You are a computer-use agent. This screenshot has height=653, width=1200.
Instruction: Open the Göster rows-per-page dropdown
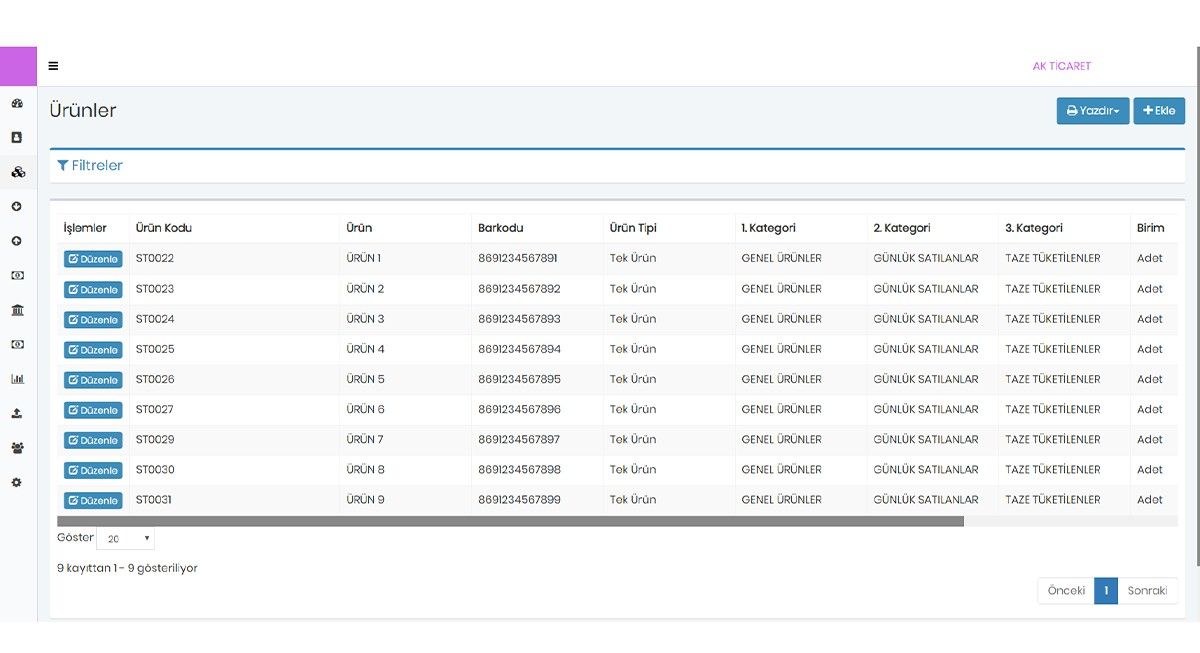pos(125,539)
